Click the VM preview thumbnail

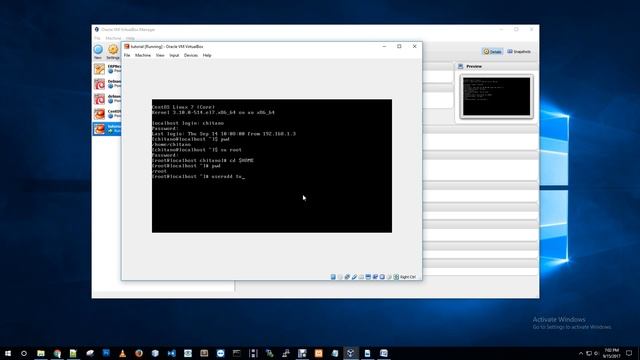(x=496, y=97)
